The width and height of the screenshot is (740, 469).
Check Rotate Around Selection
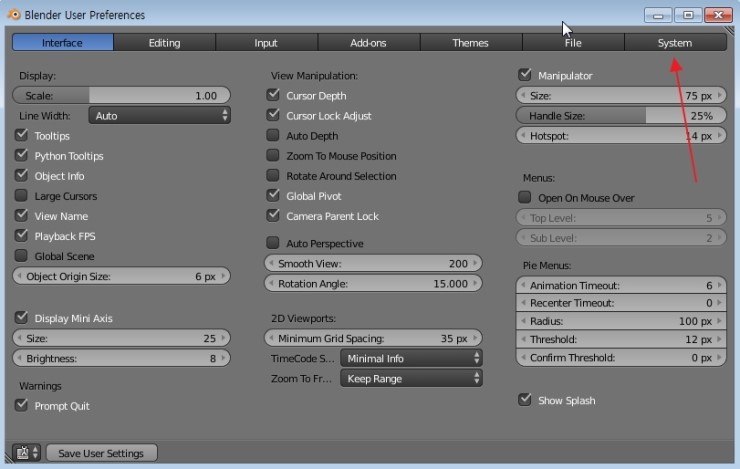click(x=273, y=176)
